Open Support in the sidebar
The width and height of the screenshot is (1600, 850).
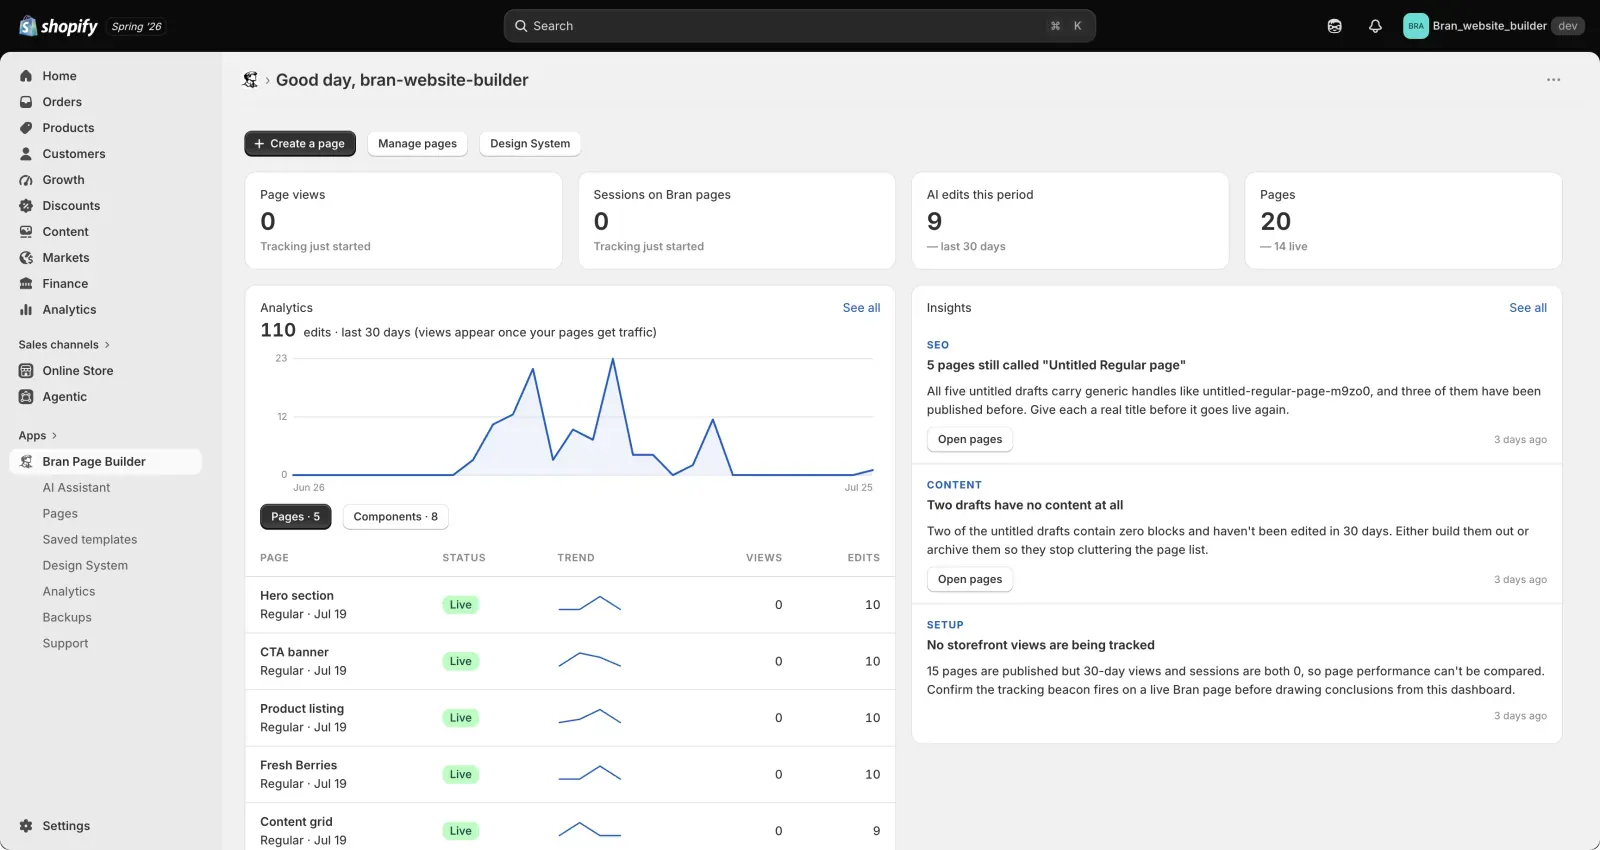(65, 644)
